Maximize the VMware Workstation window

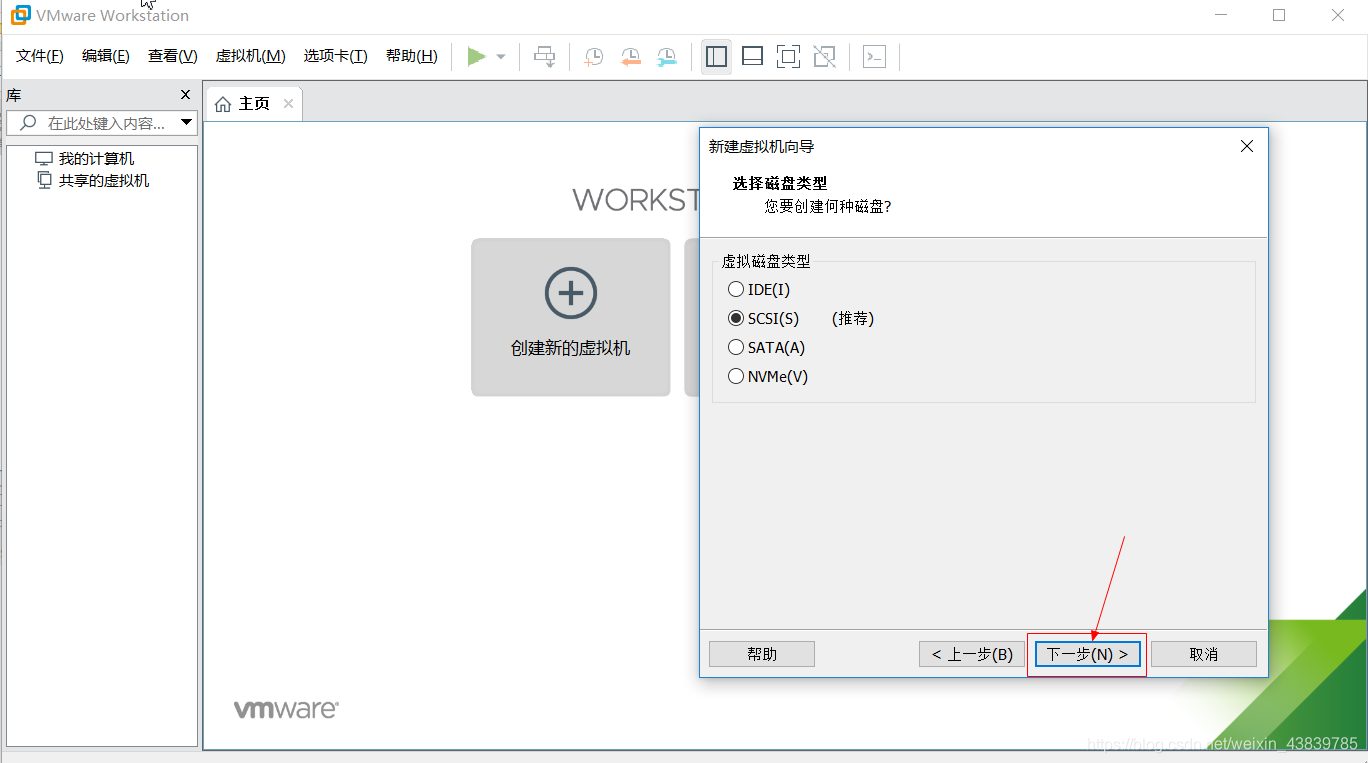pos(1279,15)
